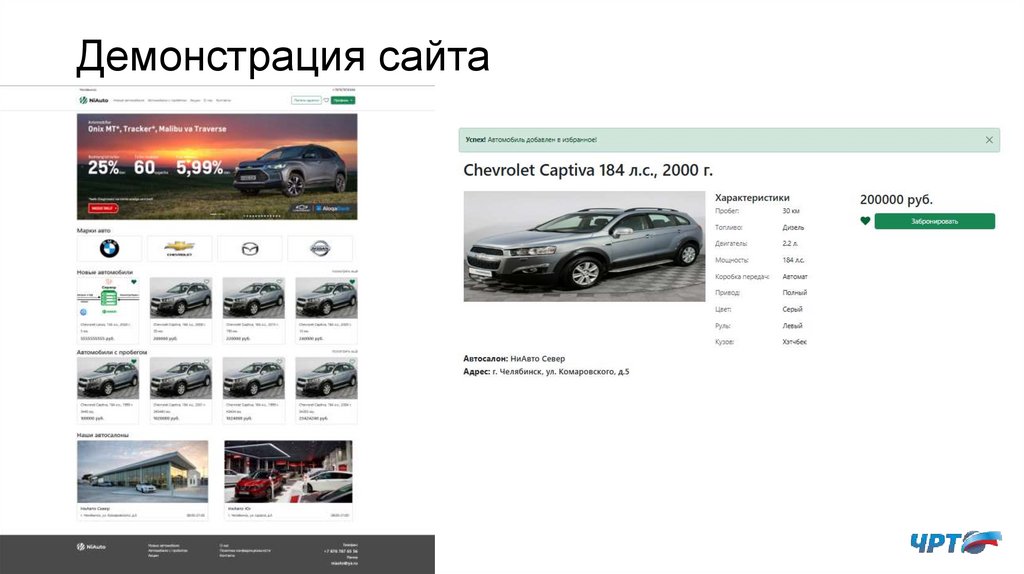Click the ЧРТ logo on the slide
This screenshot has height=574, width=1024.
click(x=955, y=542)
